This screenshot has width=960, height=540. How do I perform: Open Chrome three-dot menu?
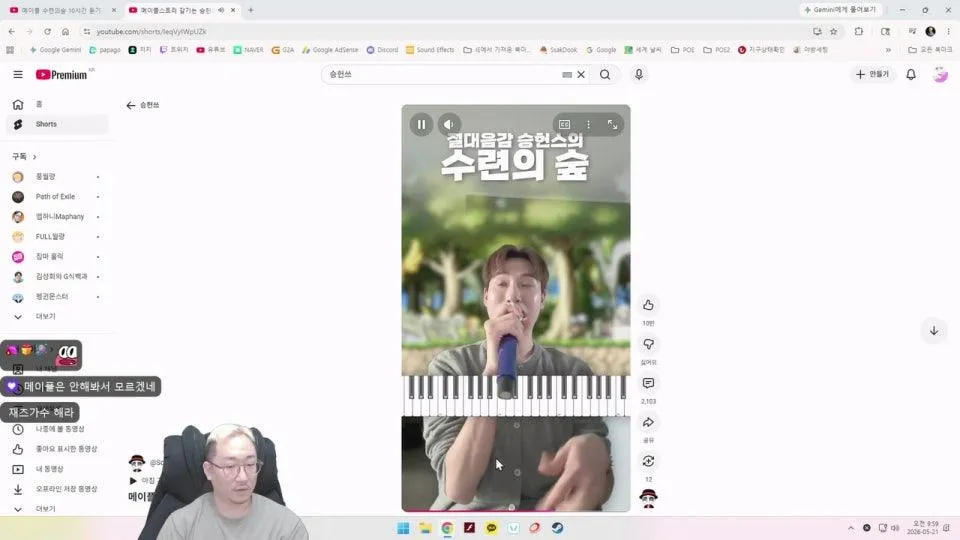(948, 31)
